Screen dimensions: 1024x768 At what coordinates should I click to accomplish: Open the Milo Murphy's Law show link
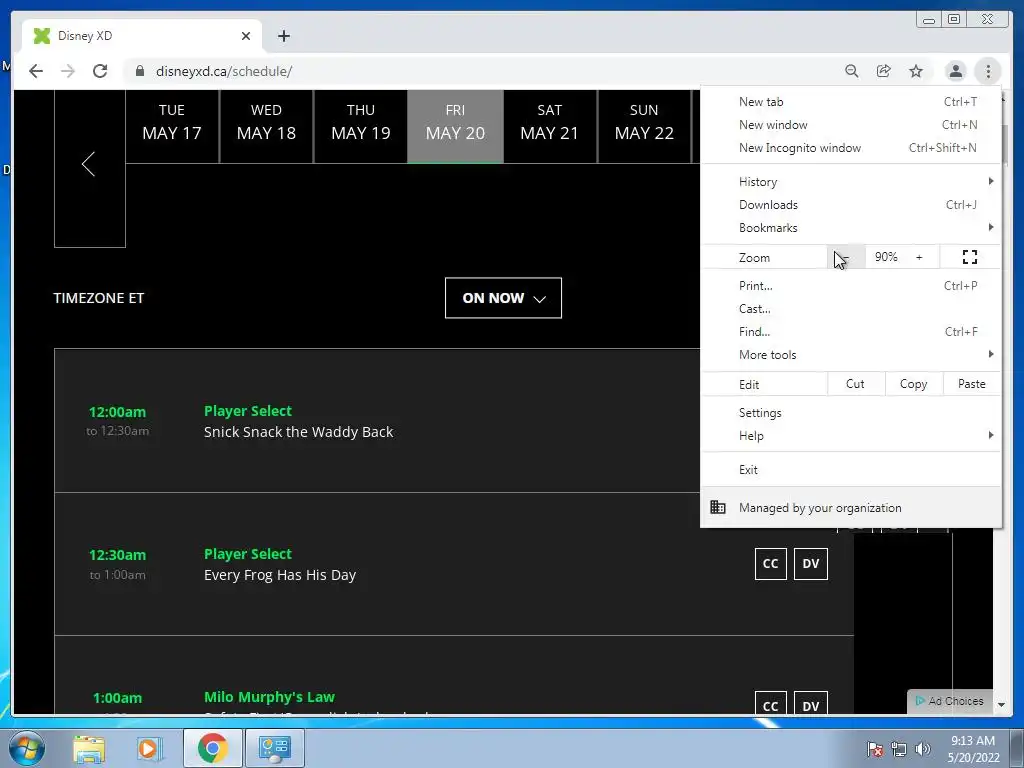pos(269,697)
